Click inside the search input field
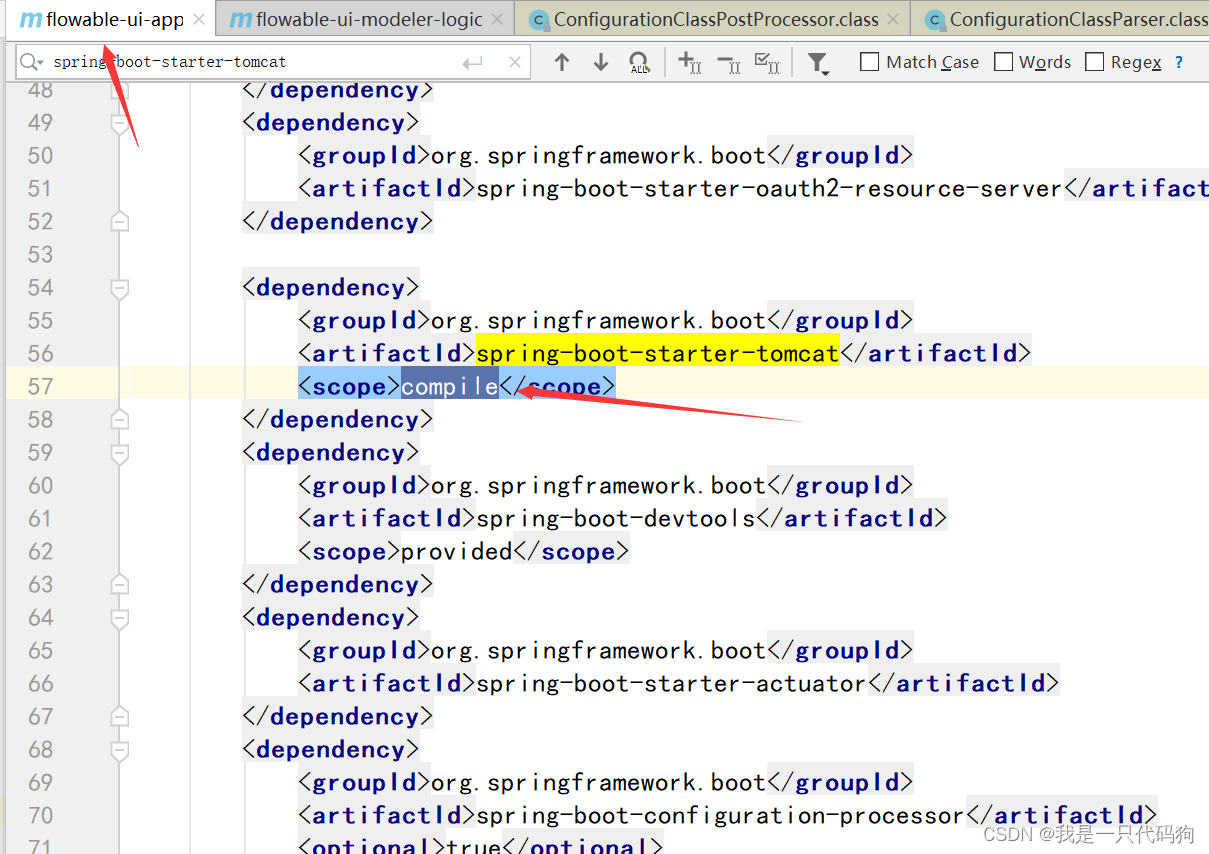This screenshot has height=854, width=1209. coord(250,61)
